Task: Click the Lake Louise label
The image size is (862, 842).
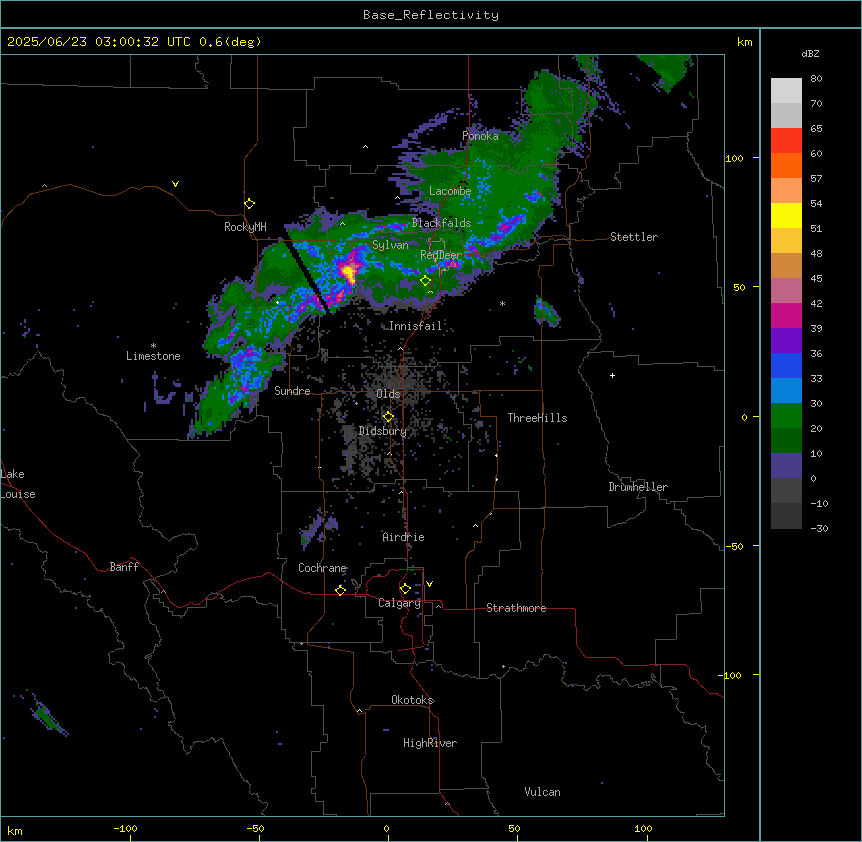Action: (x=18, y=484)
